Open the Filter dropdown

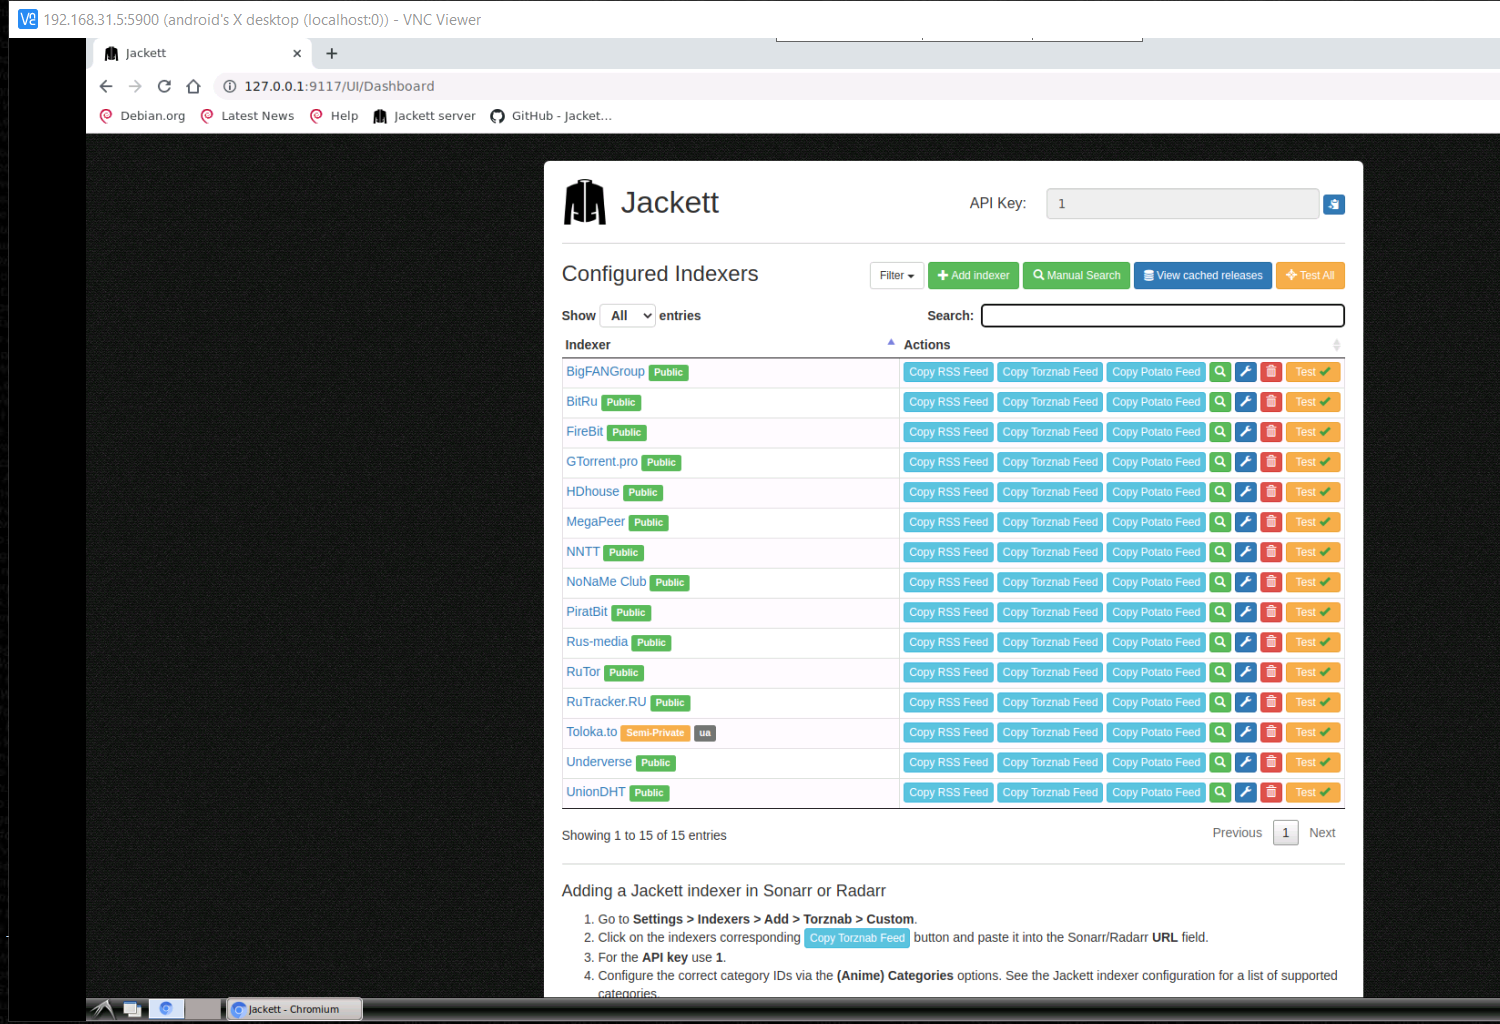click(897, 275)
